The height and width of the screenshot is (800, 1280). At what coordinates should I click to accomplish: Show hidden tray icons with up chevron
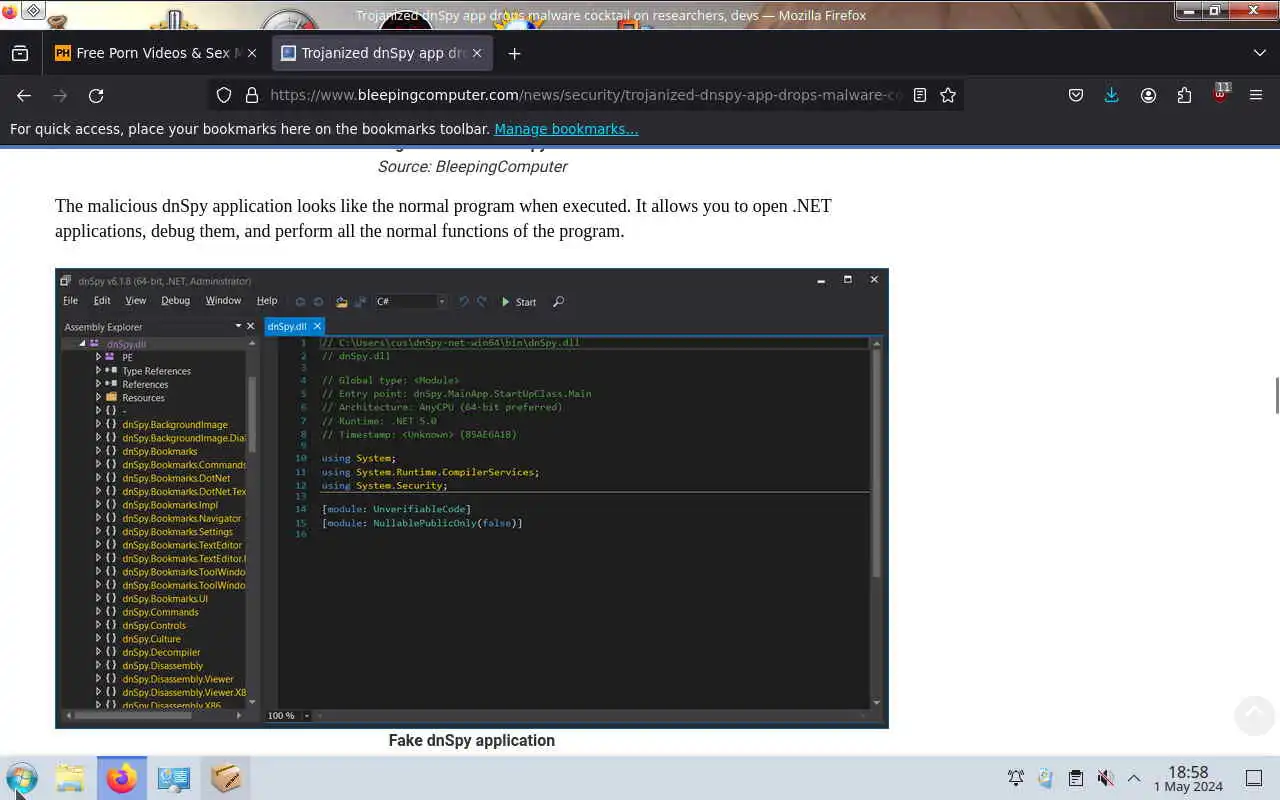coord(1134,778)
